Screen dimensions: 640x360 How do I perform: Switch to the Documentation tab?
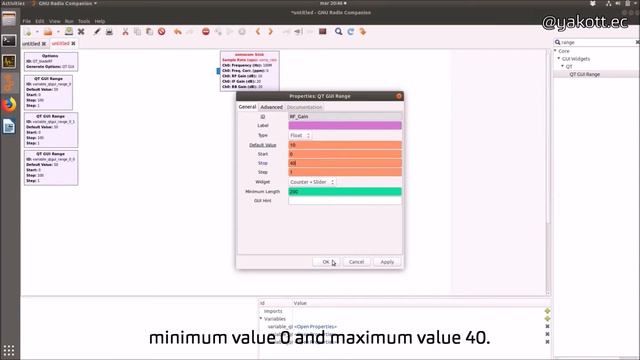click(304, 107)
